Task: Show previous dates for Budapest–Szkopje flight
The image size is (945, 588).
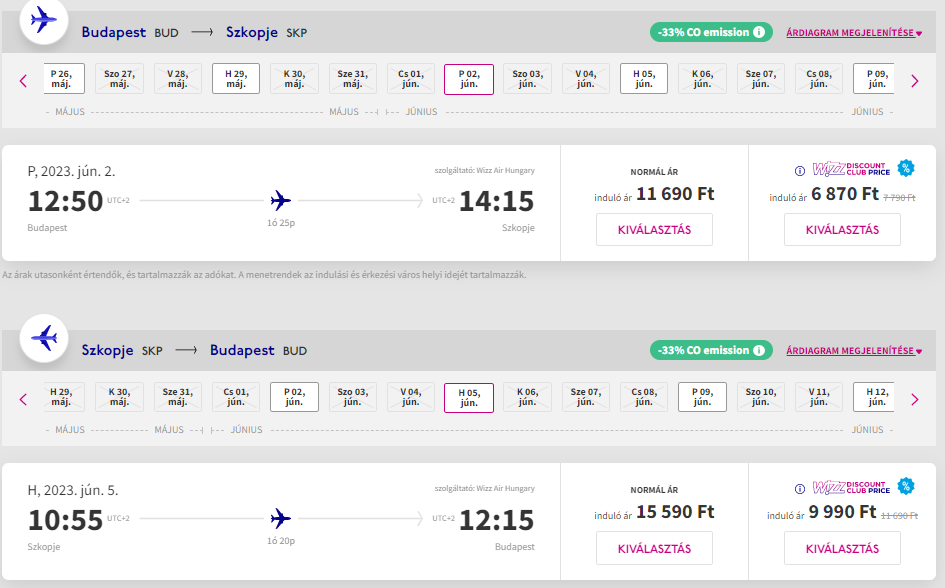Action: [x=23, y=81]
